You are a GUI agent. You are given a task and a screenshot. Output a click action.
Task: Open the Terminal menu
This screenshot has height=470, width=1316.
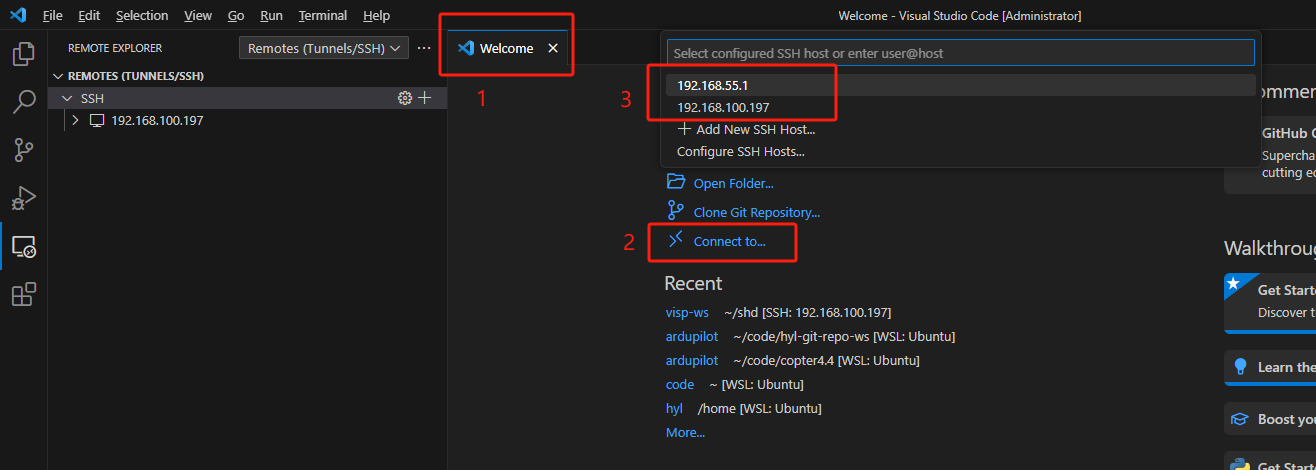click(323, 16)
